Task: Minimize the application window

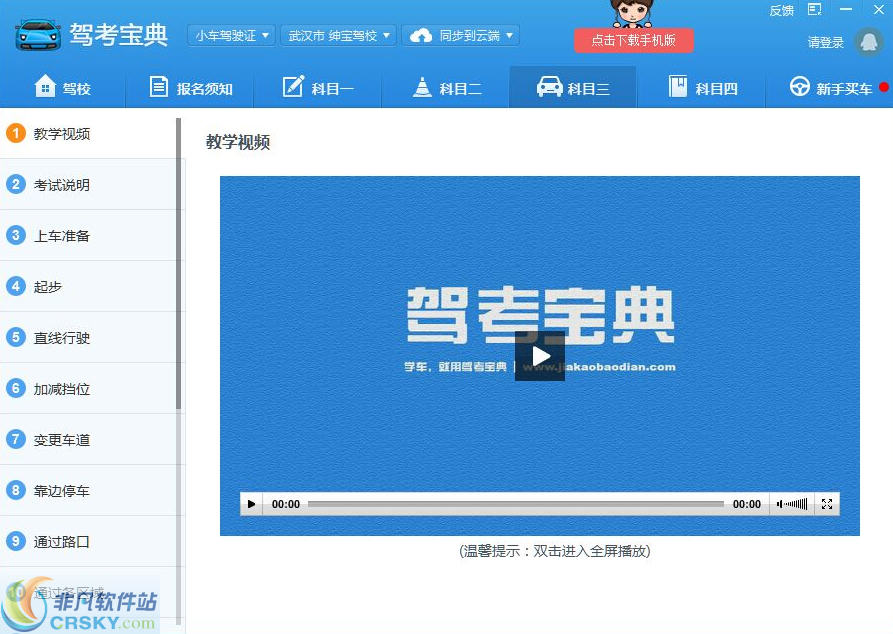Action: tap(846, 9)
